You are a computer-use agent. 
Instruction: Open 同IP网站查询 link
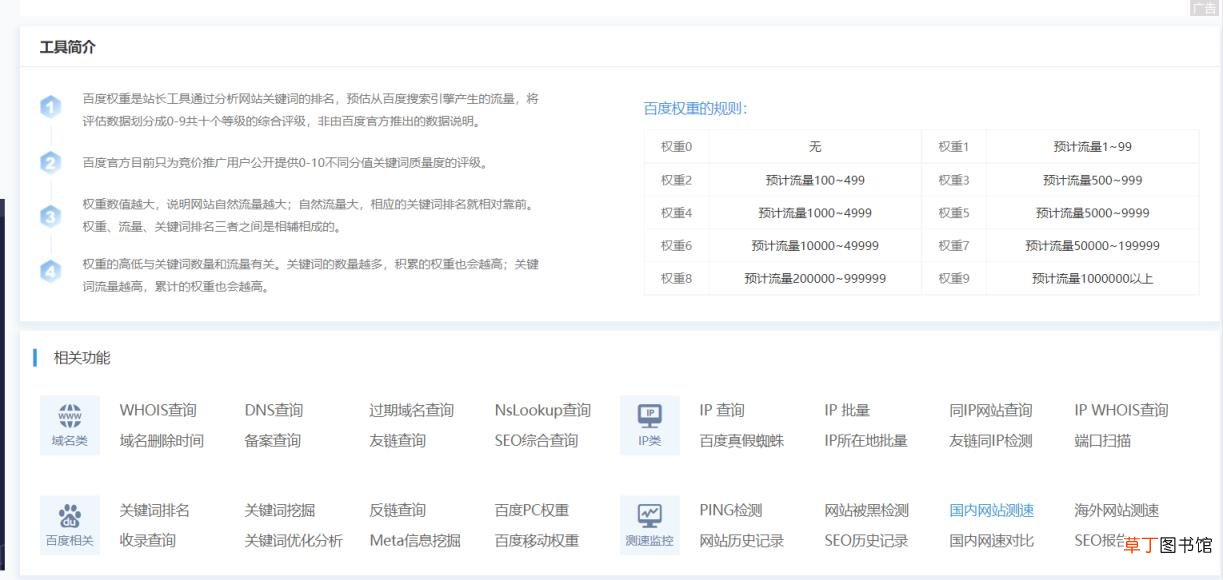991,410
